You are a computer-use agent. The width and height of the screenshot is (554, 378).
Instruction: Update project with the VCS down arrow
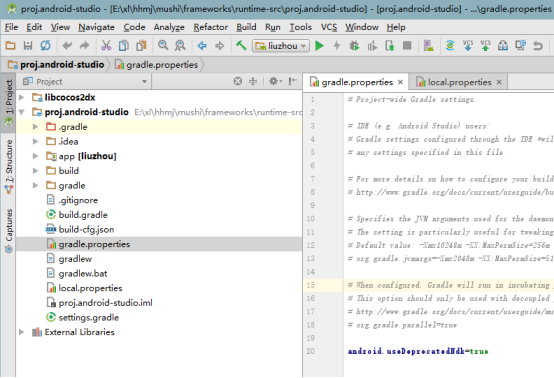[468, 45]
